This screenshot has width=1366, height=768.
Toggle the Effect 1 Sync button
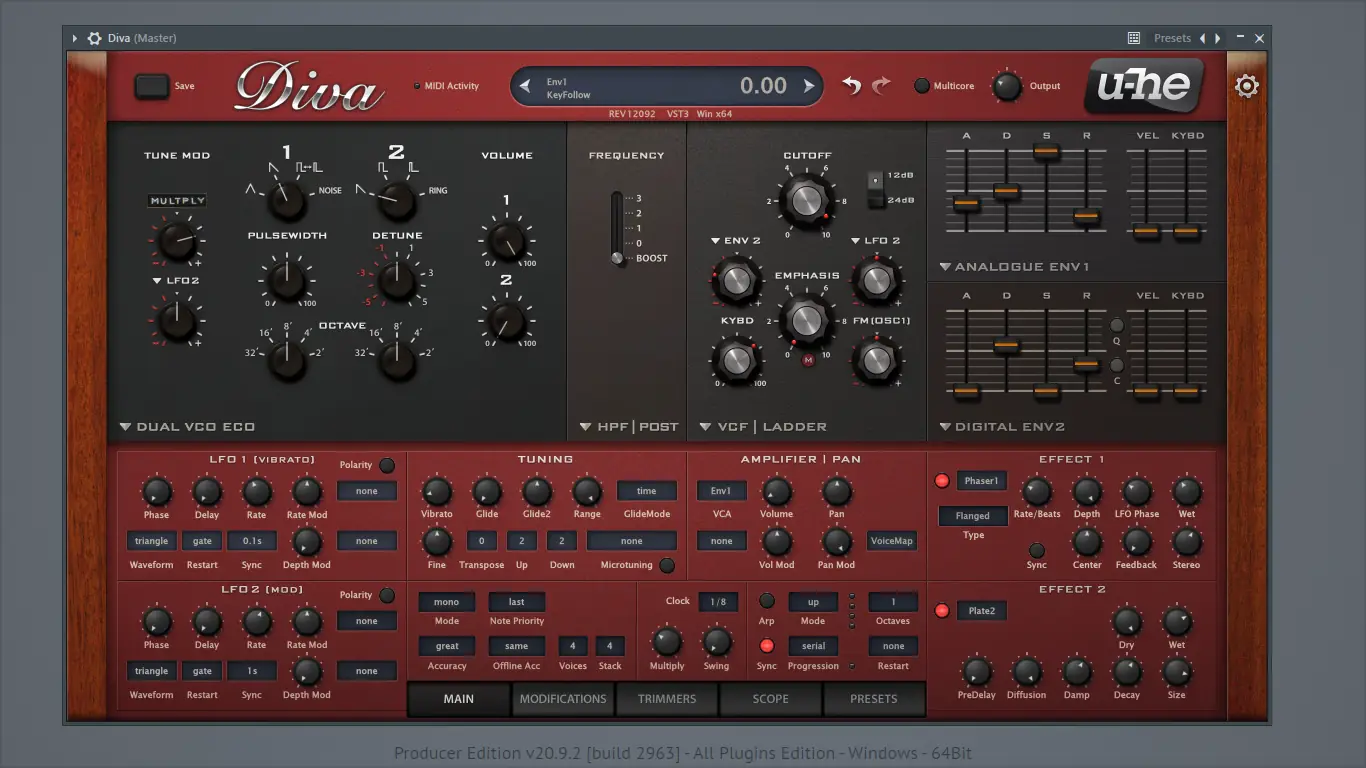point(1037,550)
